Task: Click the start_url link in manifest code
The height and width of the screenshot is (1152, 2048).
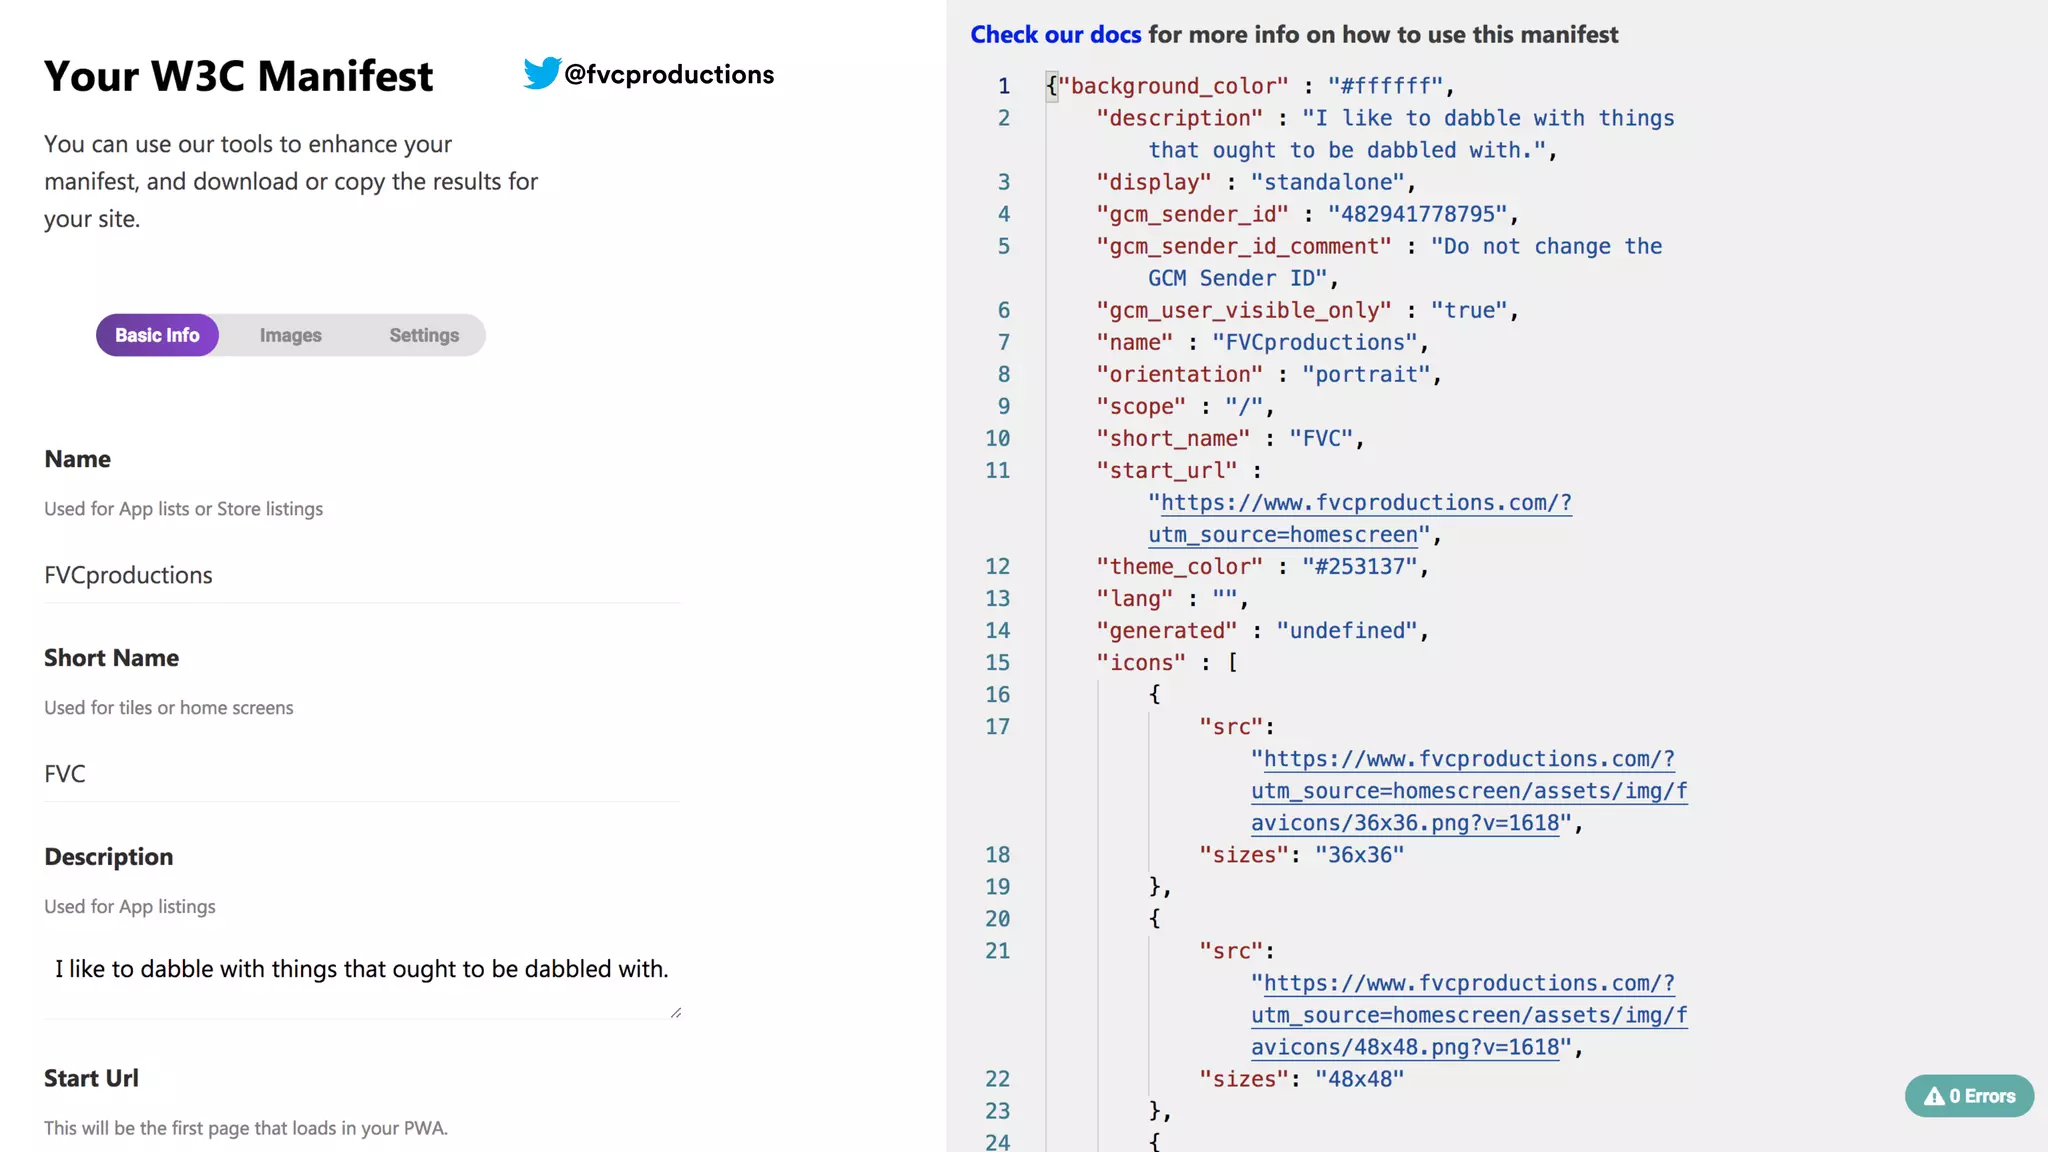Action: click(1366, 503)
